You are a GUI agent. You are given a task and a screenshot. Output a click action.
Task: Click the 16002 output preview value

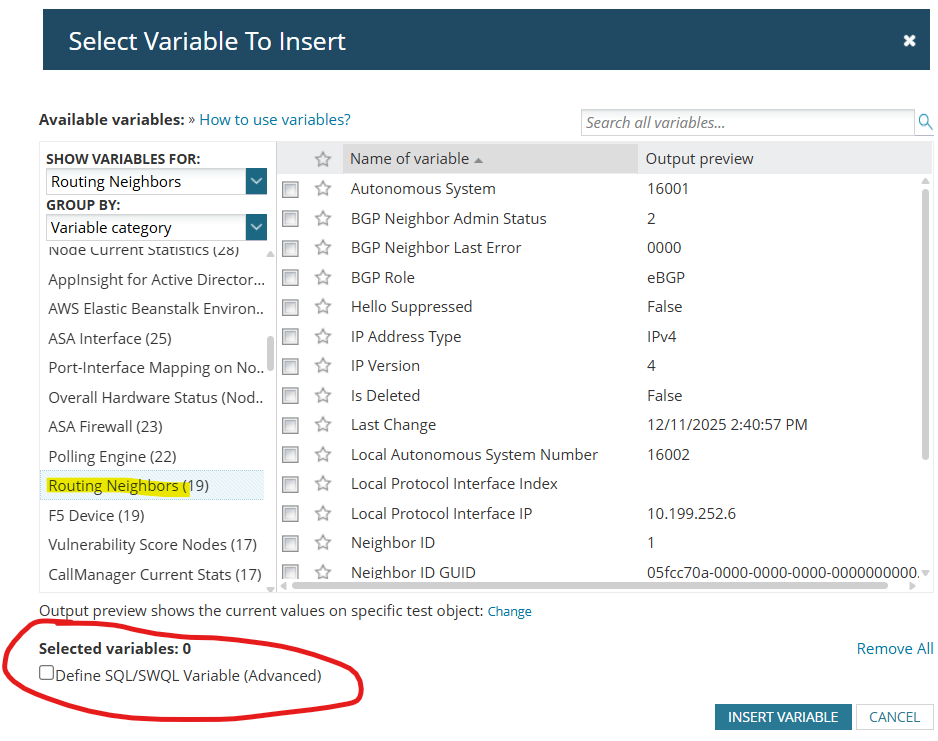(x=668, y=455)
